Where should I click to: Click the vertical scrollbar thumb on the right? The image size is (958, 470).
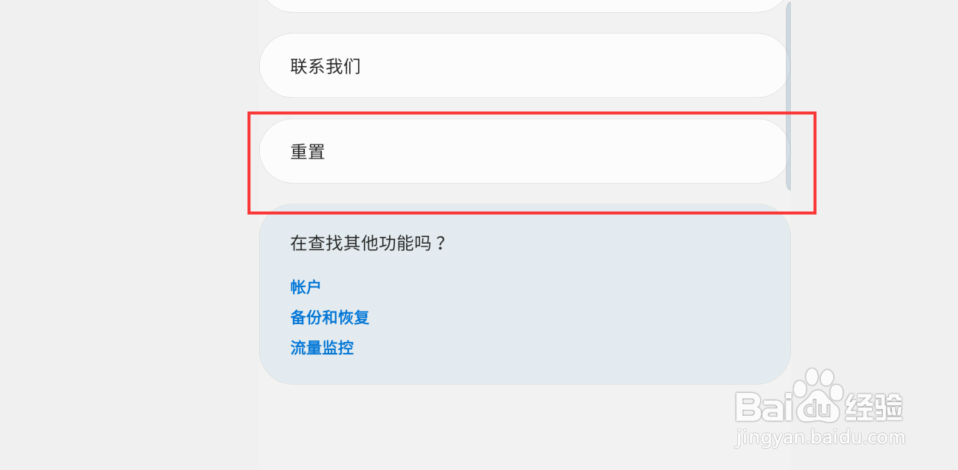click(788, 96)
